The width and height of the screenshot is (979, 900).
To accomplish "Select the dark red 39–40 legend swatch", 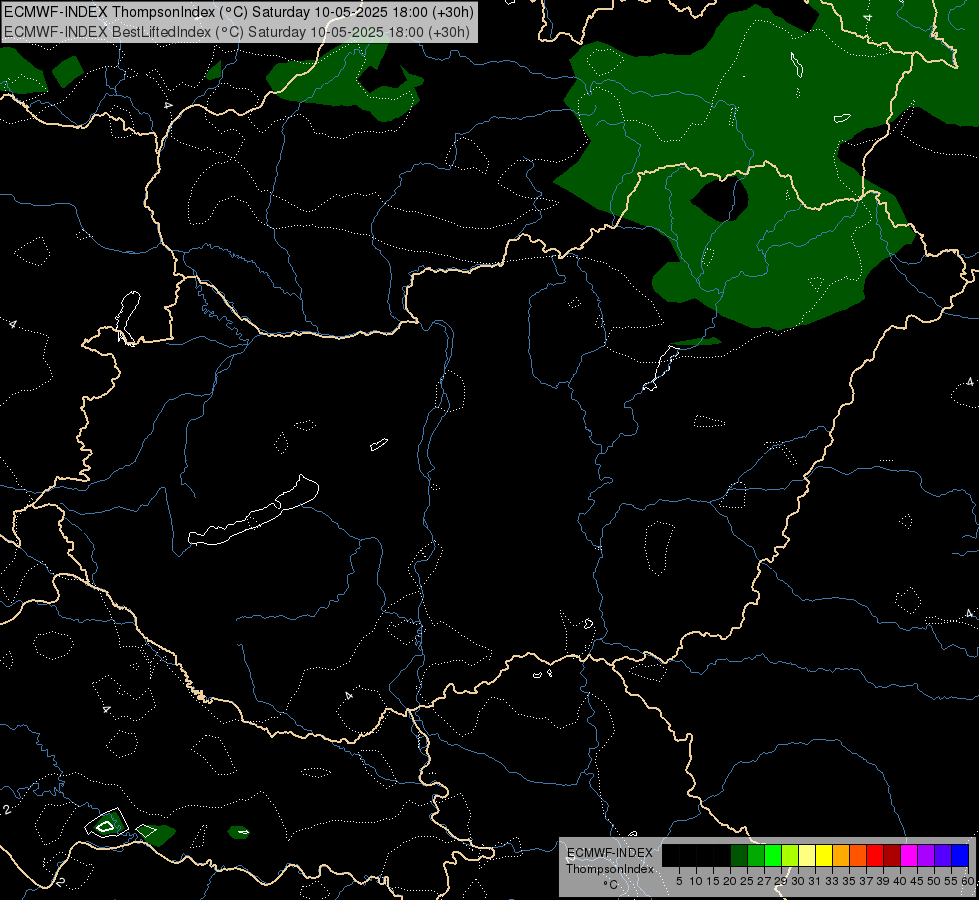I will click(892, 855).
